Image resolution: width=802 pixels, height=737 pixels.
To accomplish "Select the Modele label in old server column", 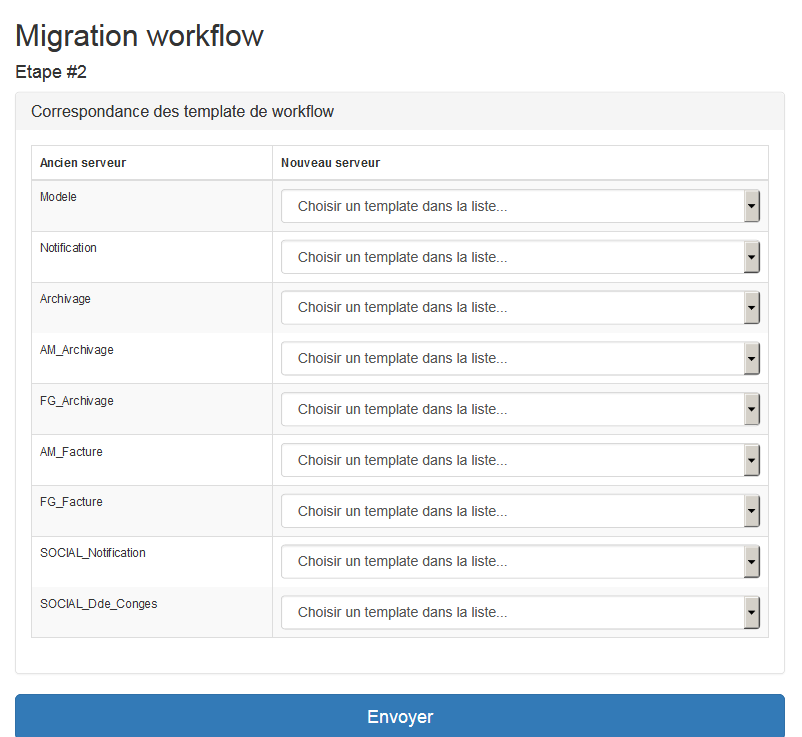I will click(x=58, y=197).
